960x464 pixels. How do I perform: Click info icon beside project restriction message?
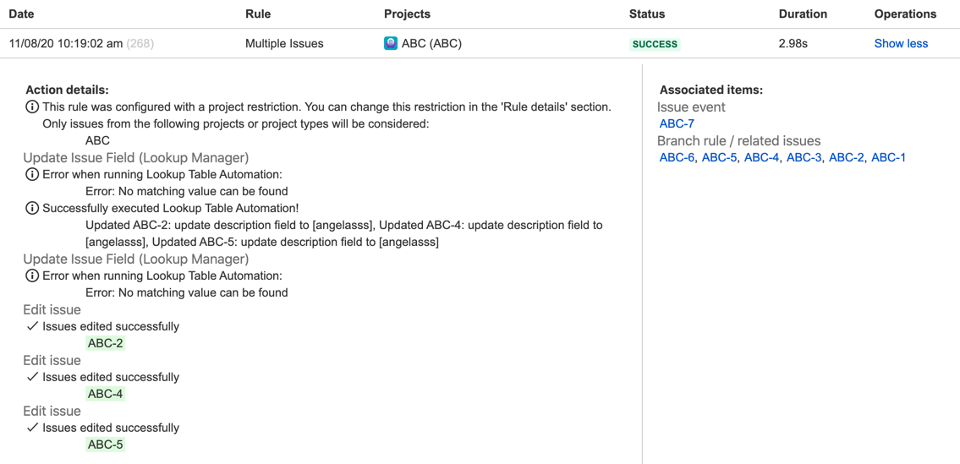pos(32,107)
